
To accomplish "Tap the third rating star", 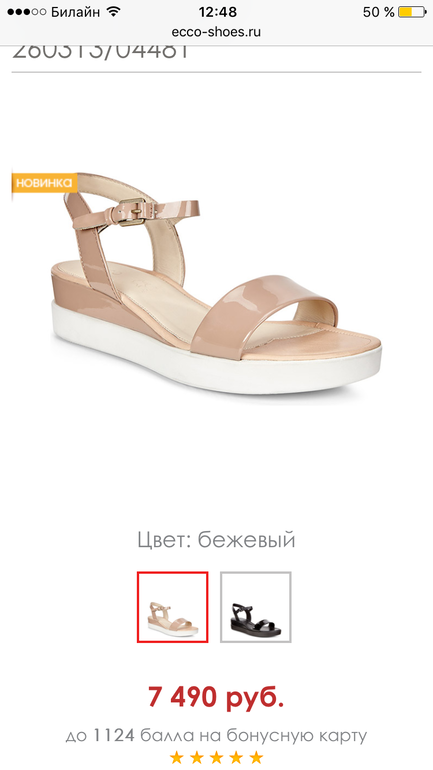I will tap(216, 758).
